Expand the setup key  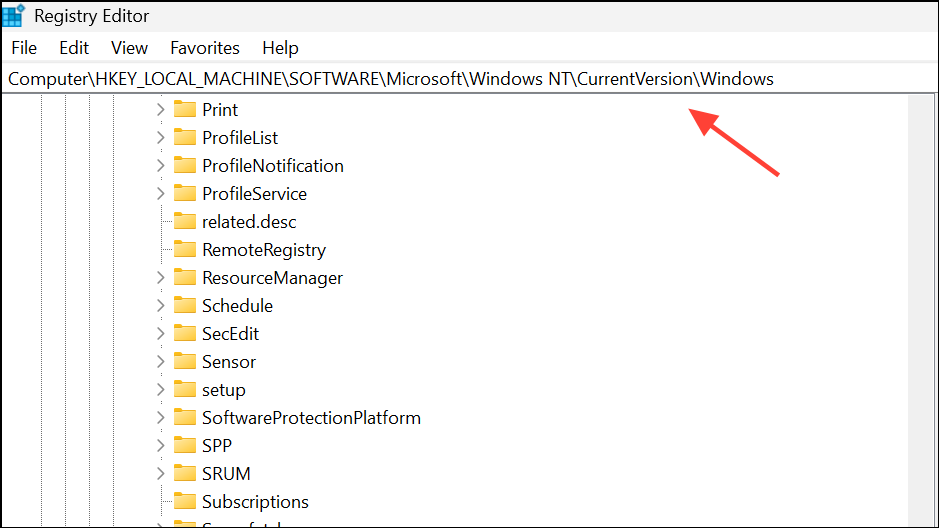160,390
